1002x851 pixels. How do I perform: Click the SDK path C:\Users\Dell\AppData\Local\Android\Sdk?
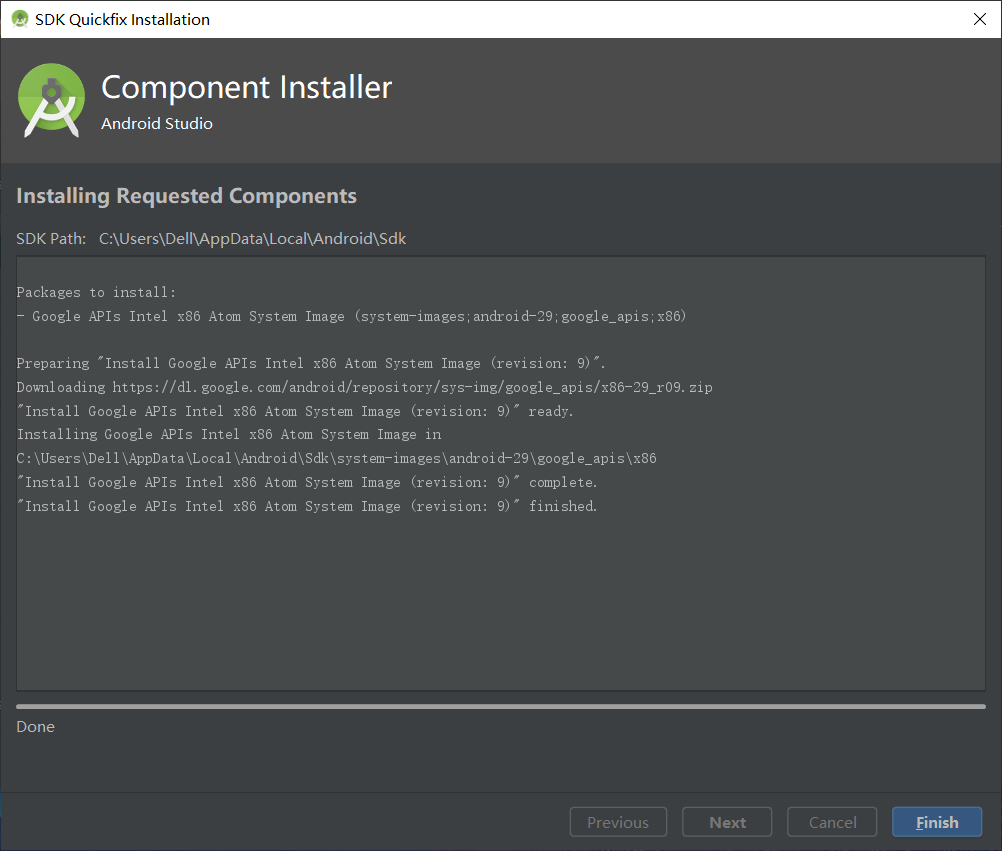[x=252, y=238]
